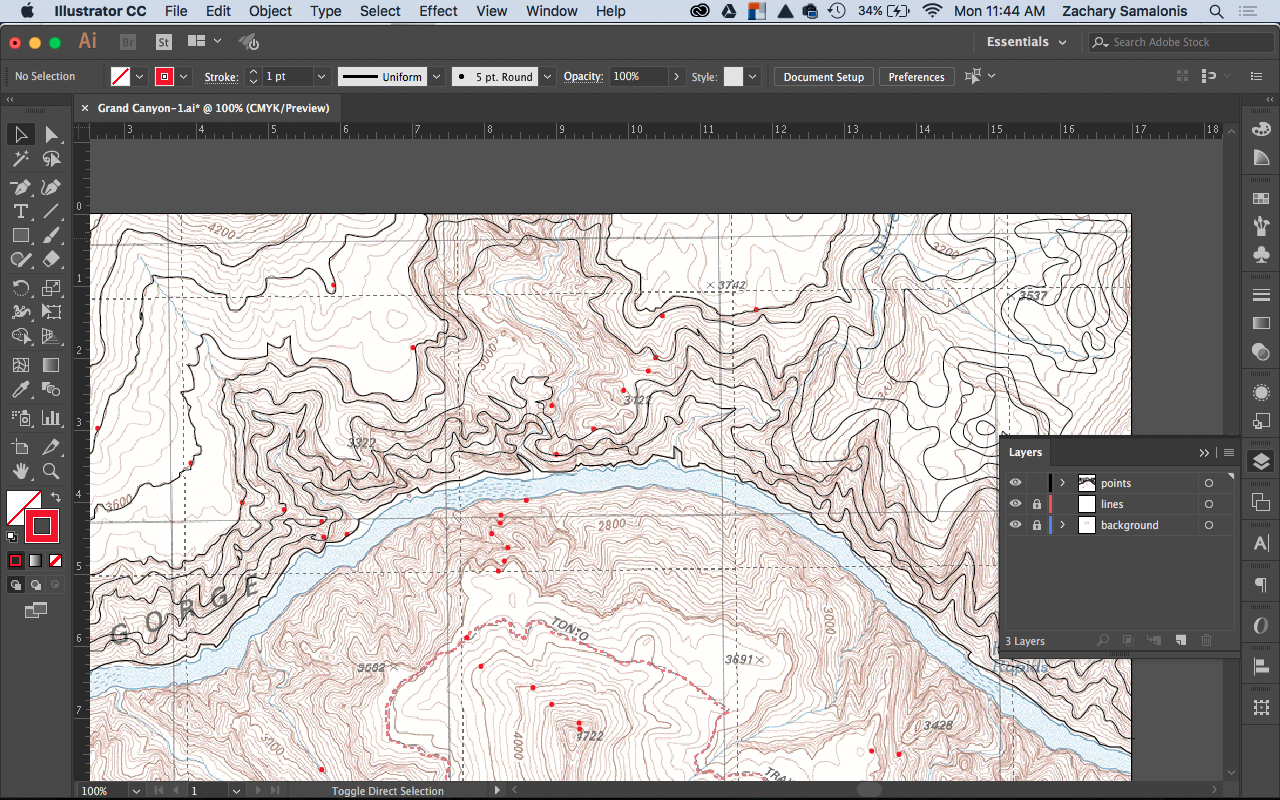Set the None color mode below swatches
1280x800 pixels.
click(55, 561)
